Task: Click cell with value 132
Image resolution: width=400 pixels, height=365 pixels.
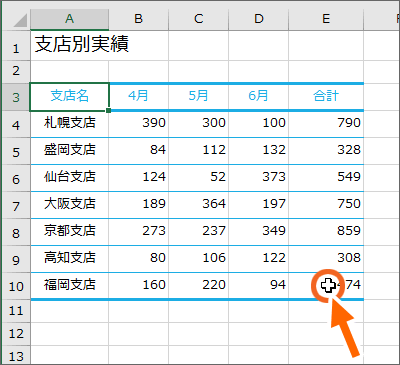Action: tap(259, 151)
